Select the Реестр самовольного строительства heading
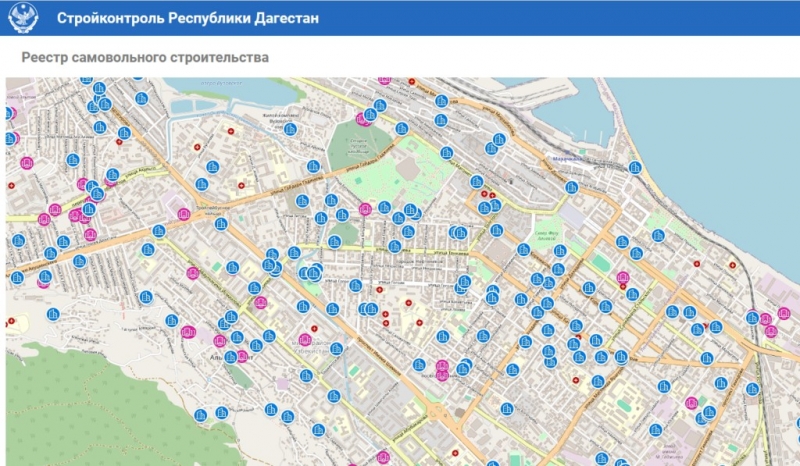The height and width of the screenshot is (466, 800). click(145, 58)
